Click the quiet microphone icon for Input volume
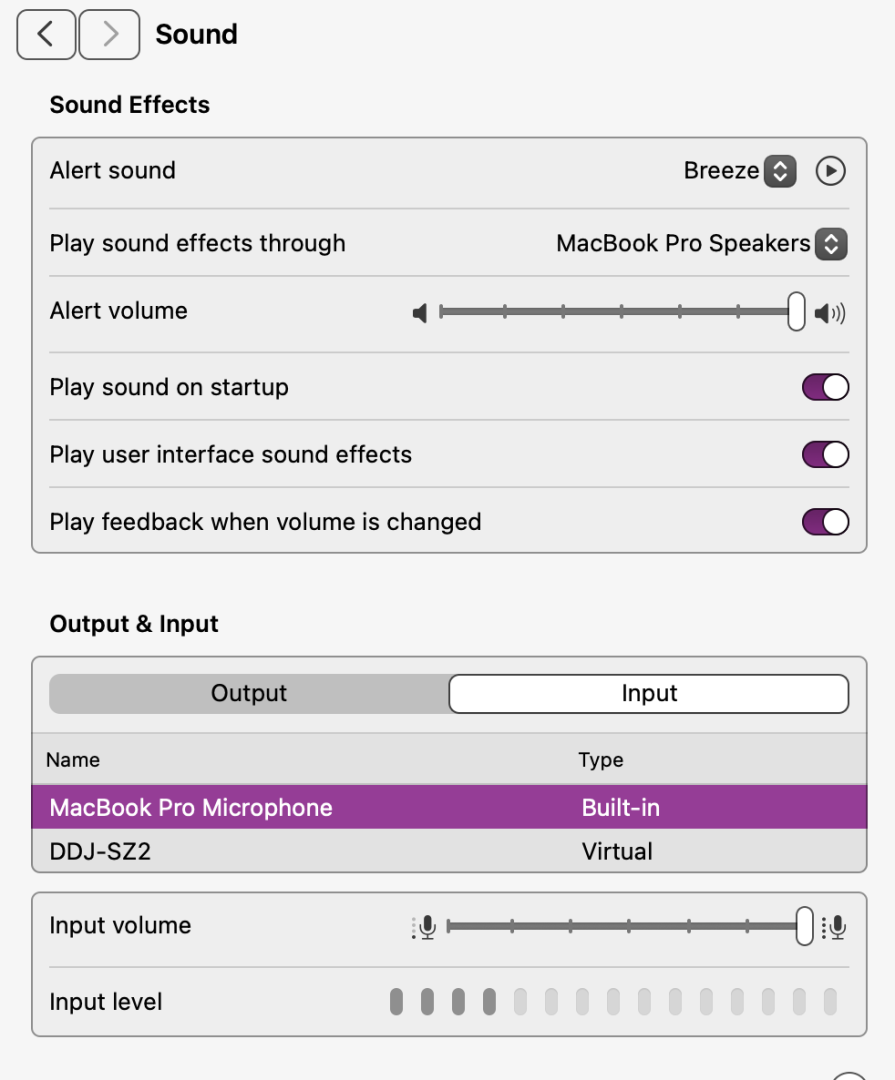Screen dimensions: 895x1080 point(424,927)
